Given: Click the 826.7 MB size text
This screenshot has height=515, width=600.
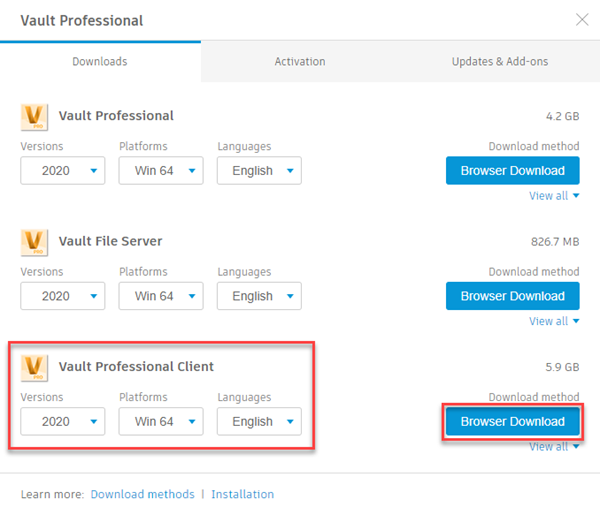Looking at the screenshot, I should [x=555, y=242].
